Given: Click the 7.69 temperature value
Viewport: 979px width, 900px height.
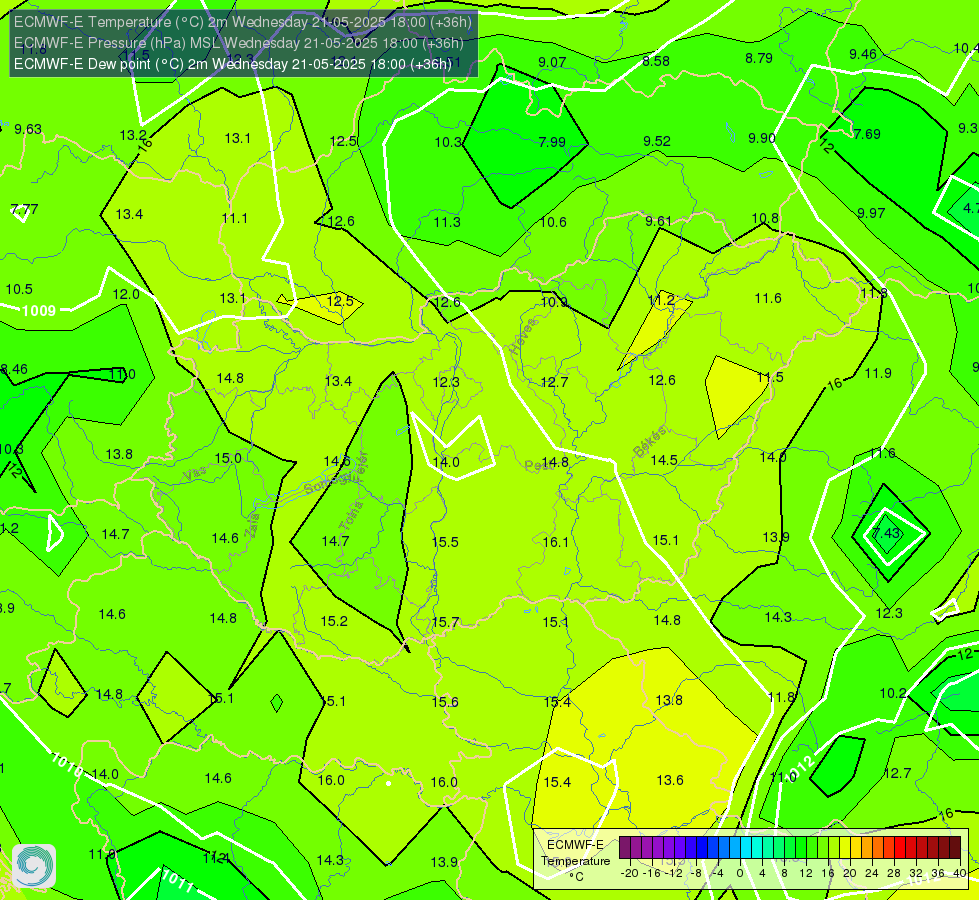Looking at the screenshot, I should [x=867, y=134].
